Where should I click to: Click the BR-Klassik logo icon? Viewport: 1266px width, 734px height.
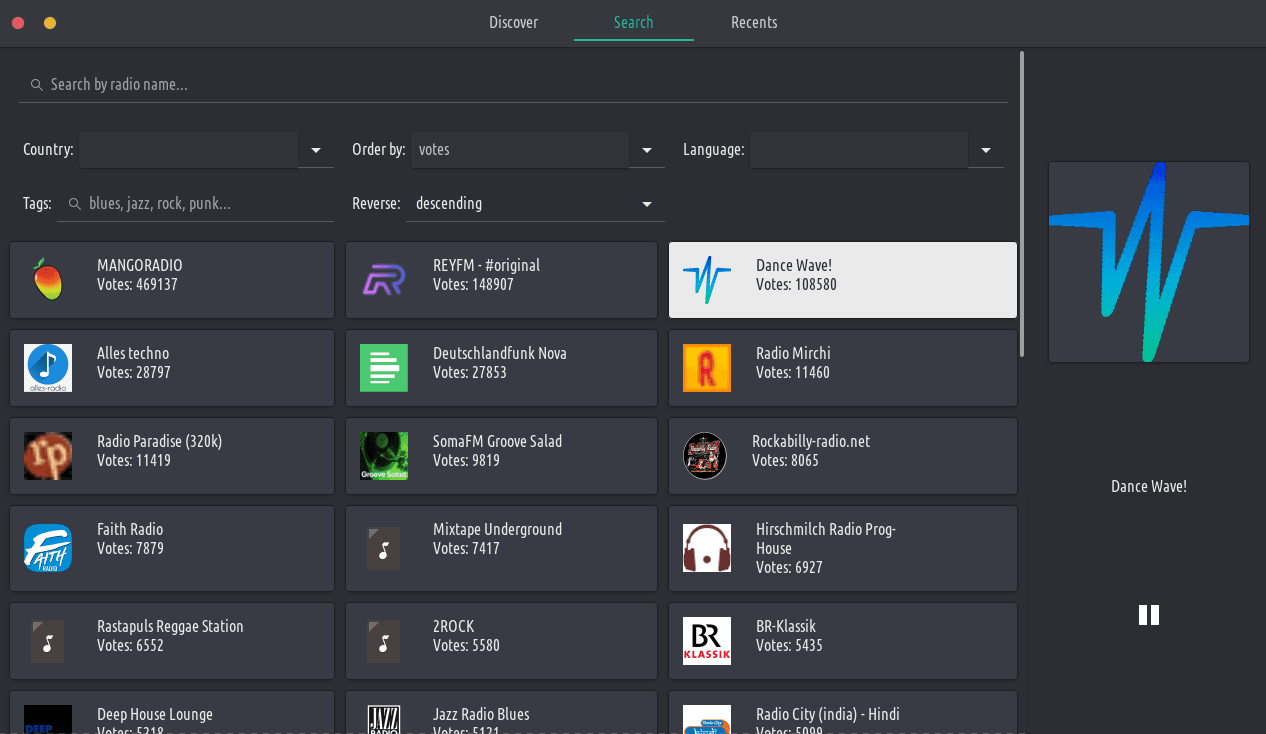tap(706, 641)
